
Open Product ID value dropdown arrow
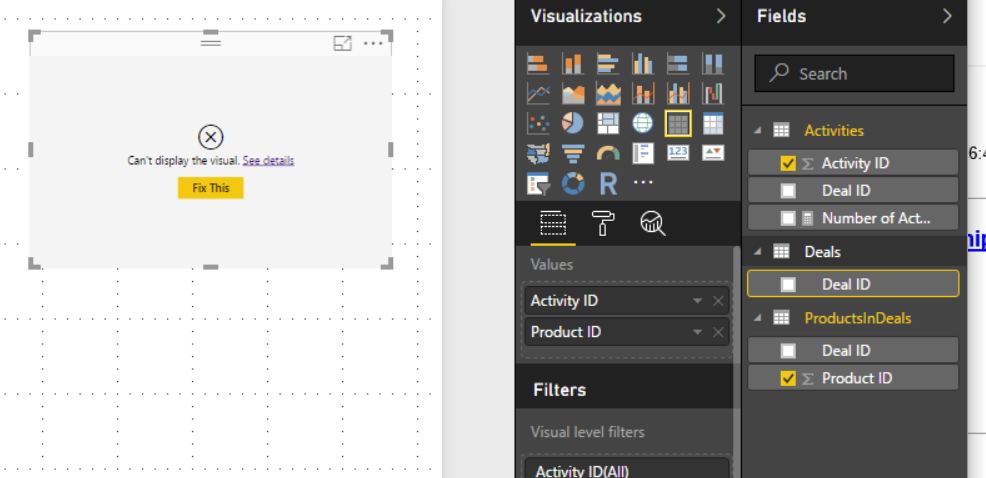697,332
